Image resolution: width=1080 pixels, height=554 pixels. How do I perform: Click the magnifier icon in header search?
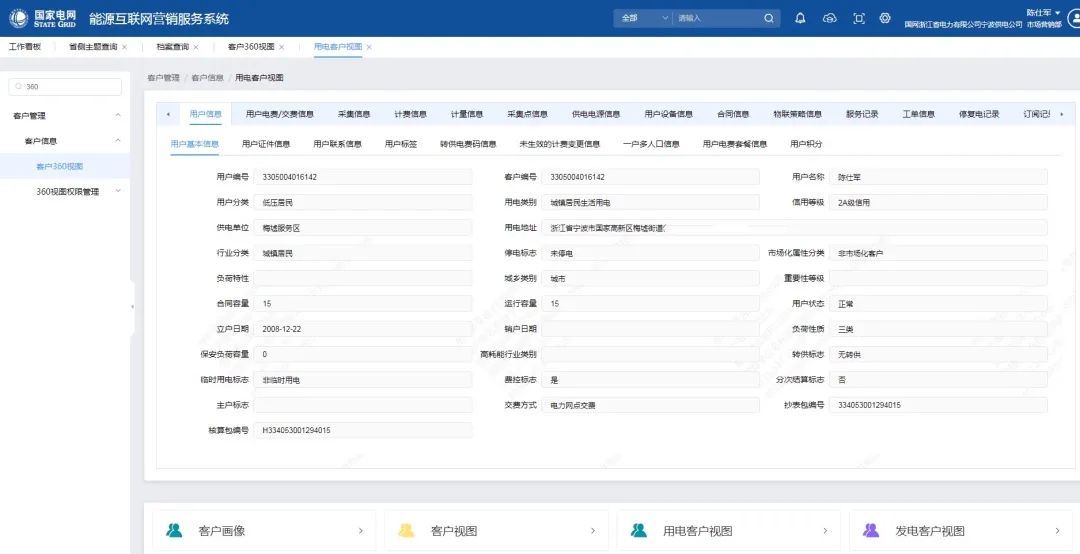click(x=769, y=19)
